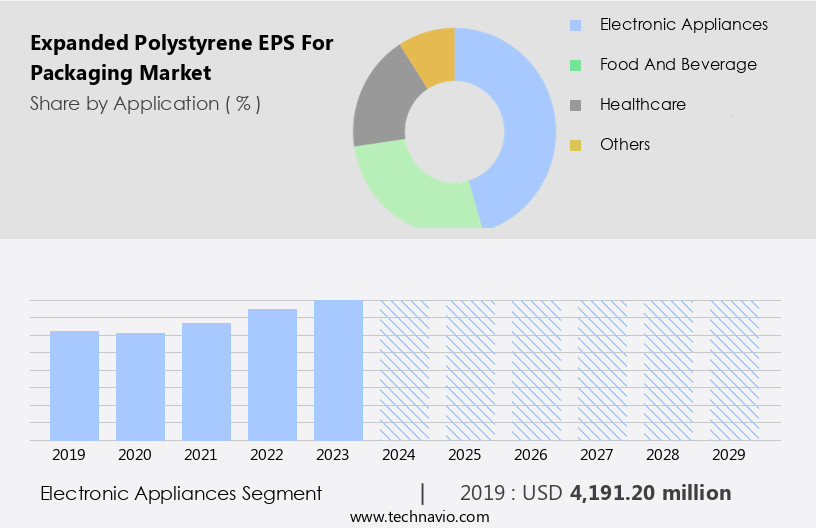The height and width of the screenshot is (528, 816).
Task: Click the yellow Others legend swatch
Action: point(575,145)
